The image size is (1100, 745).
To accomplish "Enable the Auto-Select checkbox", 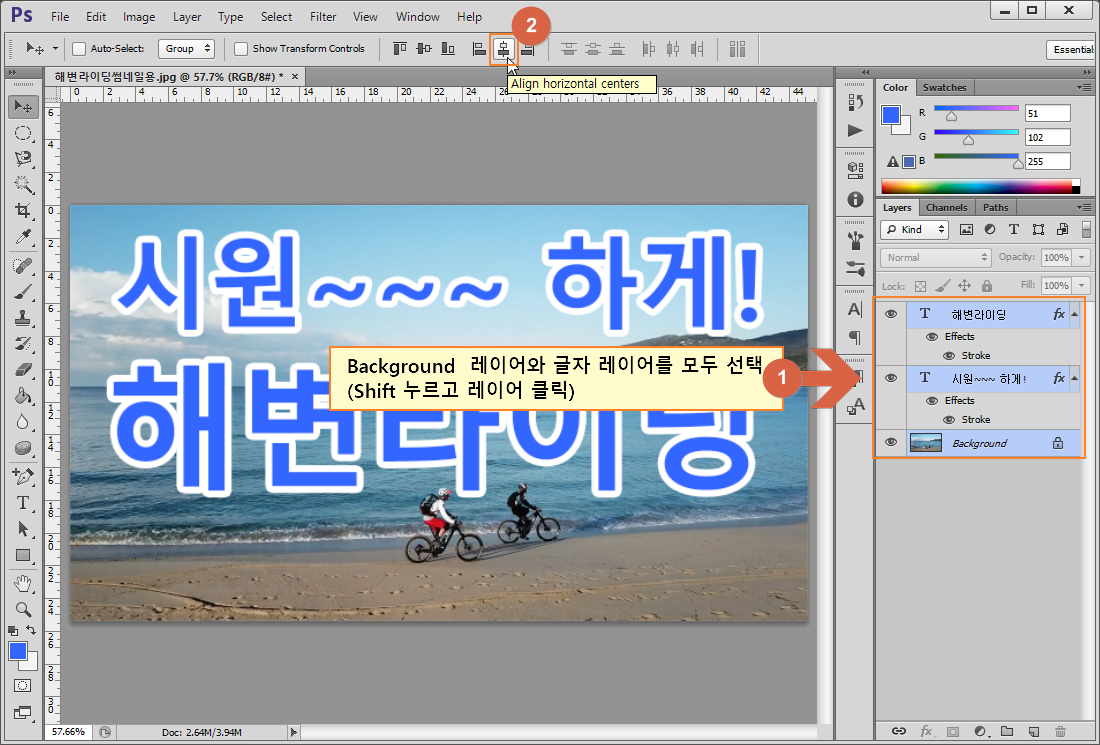I will [x=79, y=48].
